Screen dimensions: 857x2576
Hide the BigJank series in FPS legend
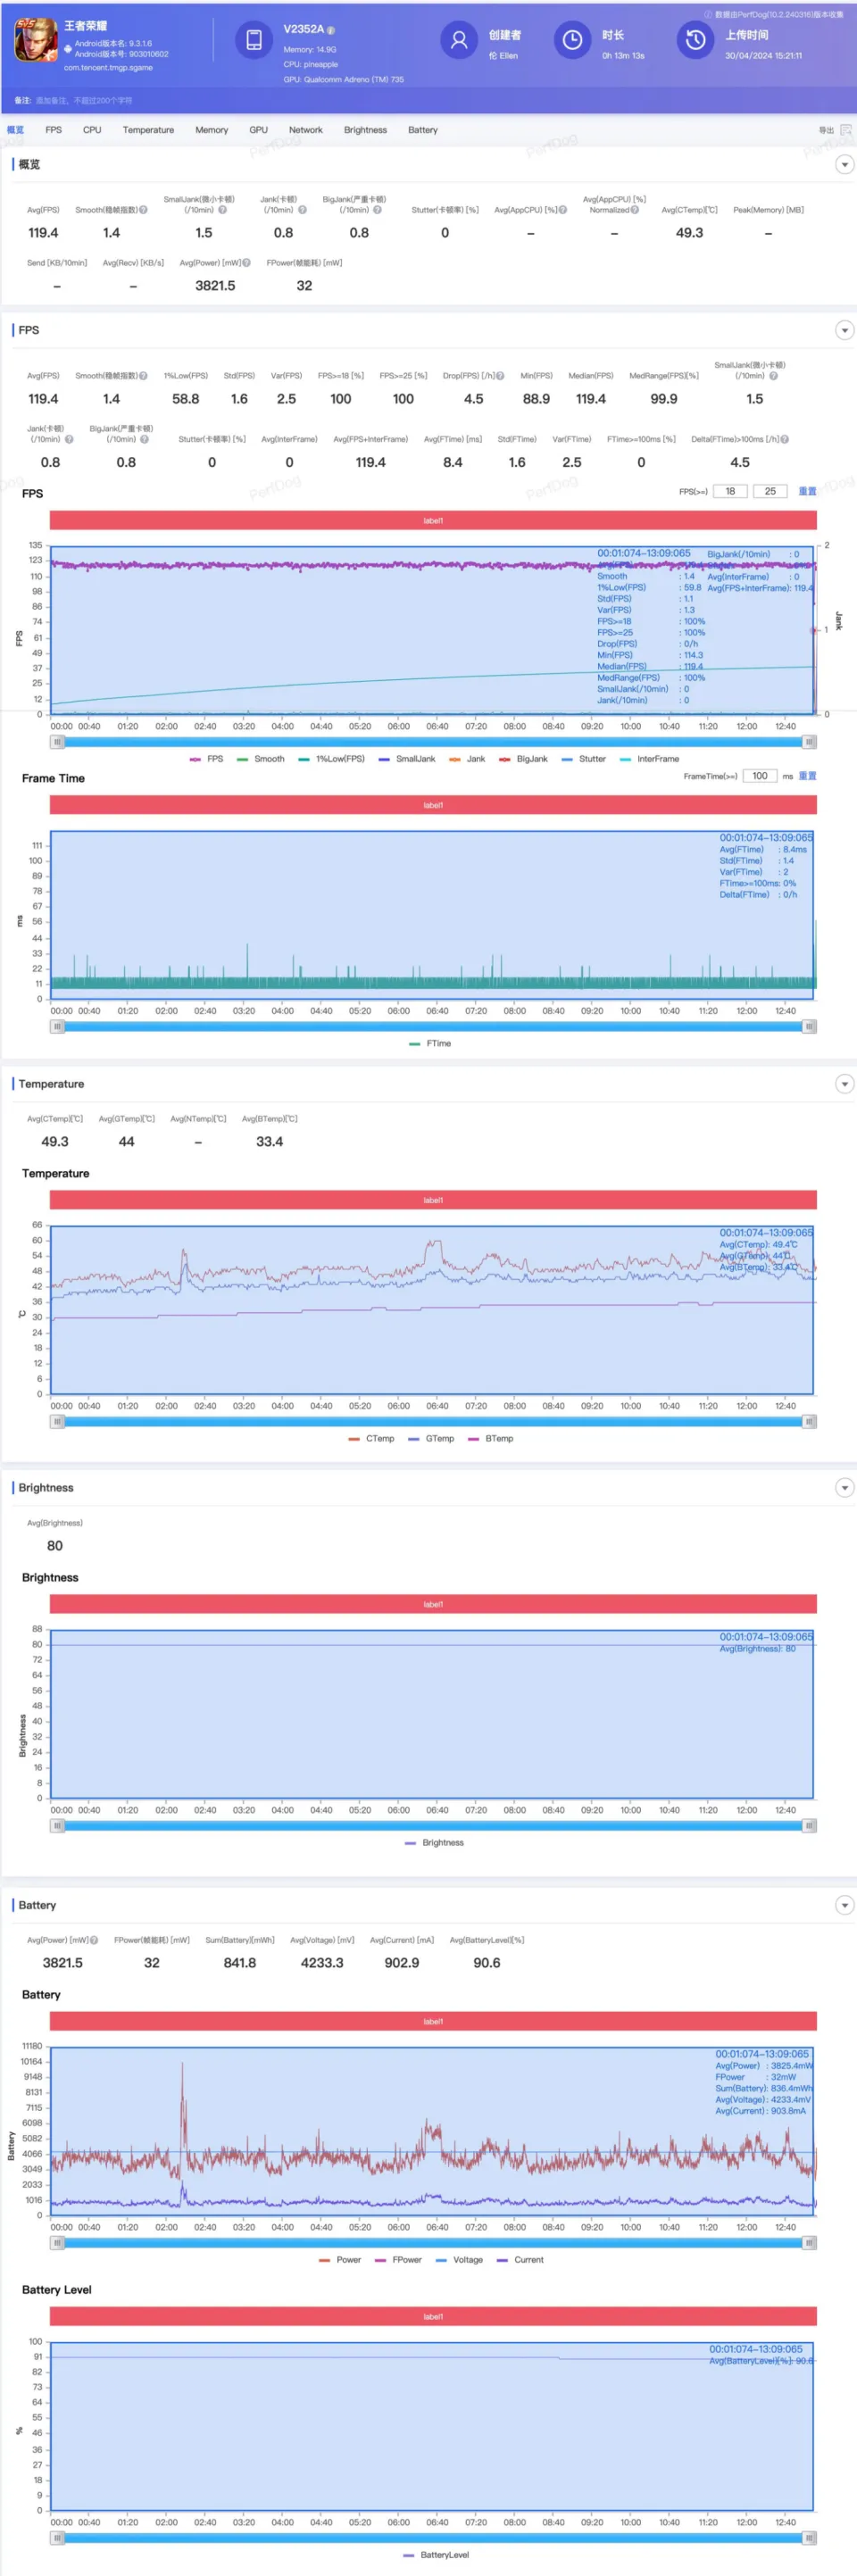tap(524, 759)
